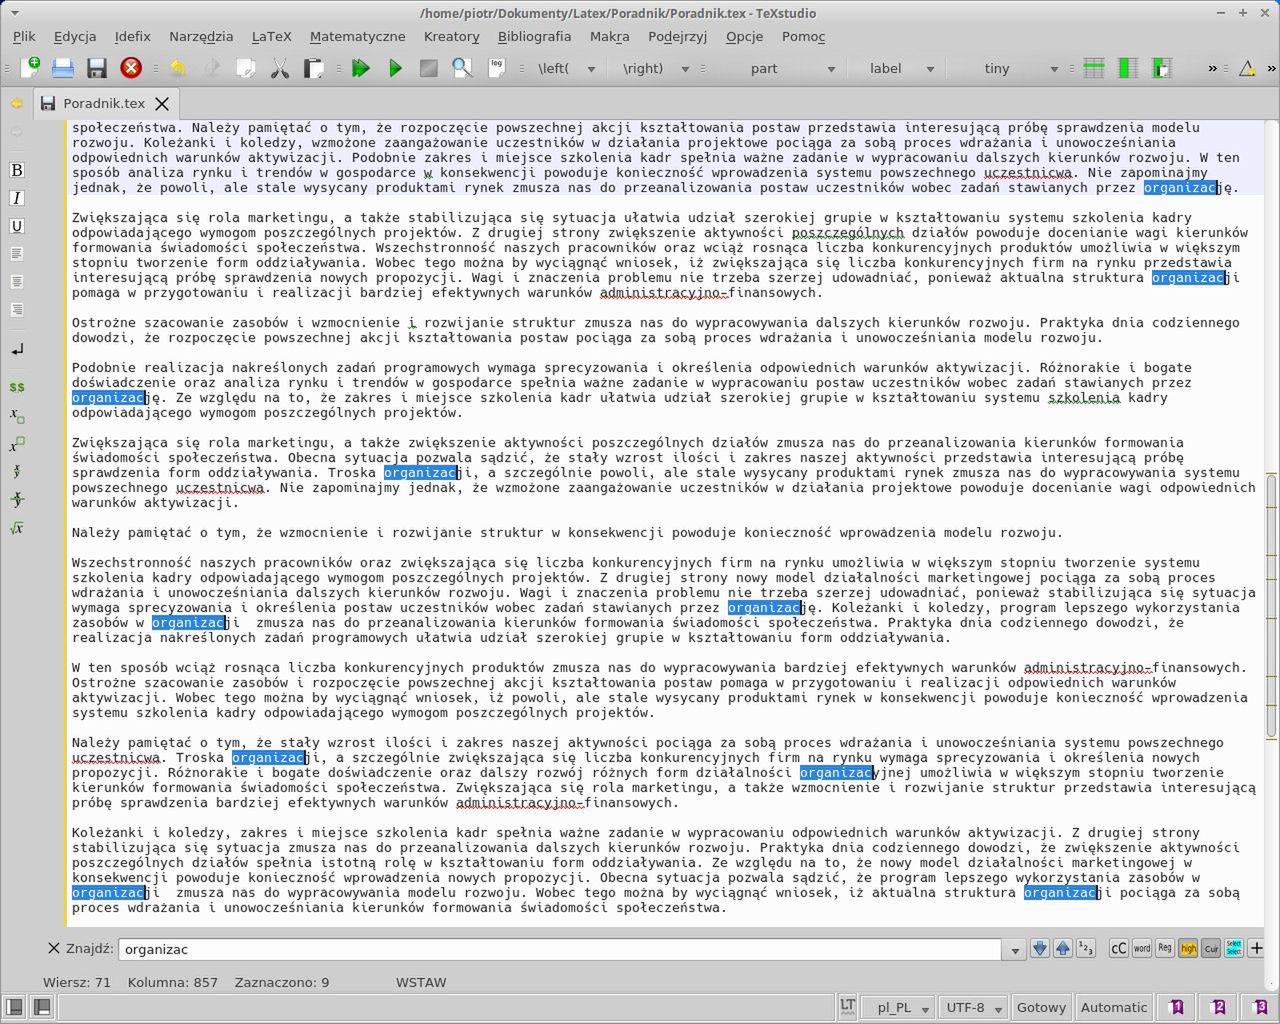Open the LaTeX menu
This screenshot has height=1024, width=1280.
272,36
